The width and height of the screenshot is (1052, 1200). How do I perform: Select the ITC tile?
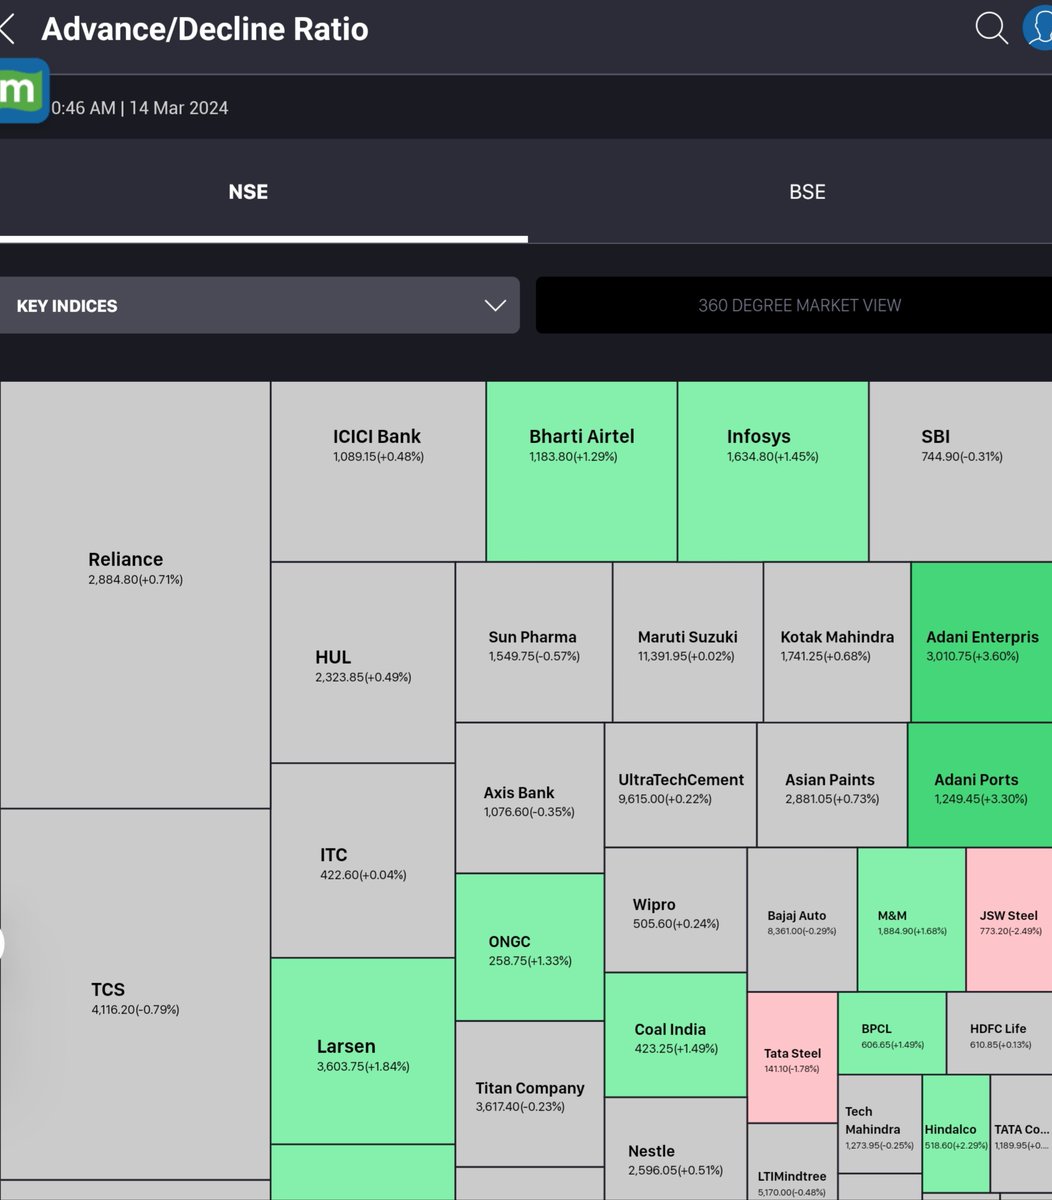[x=363, y=860]
